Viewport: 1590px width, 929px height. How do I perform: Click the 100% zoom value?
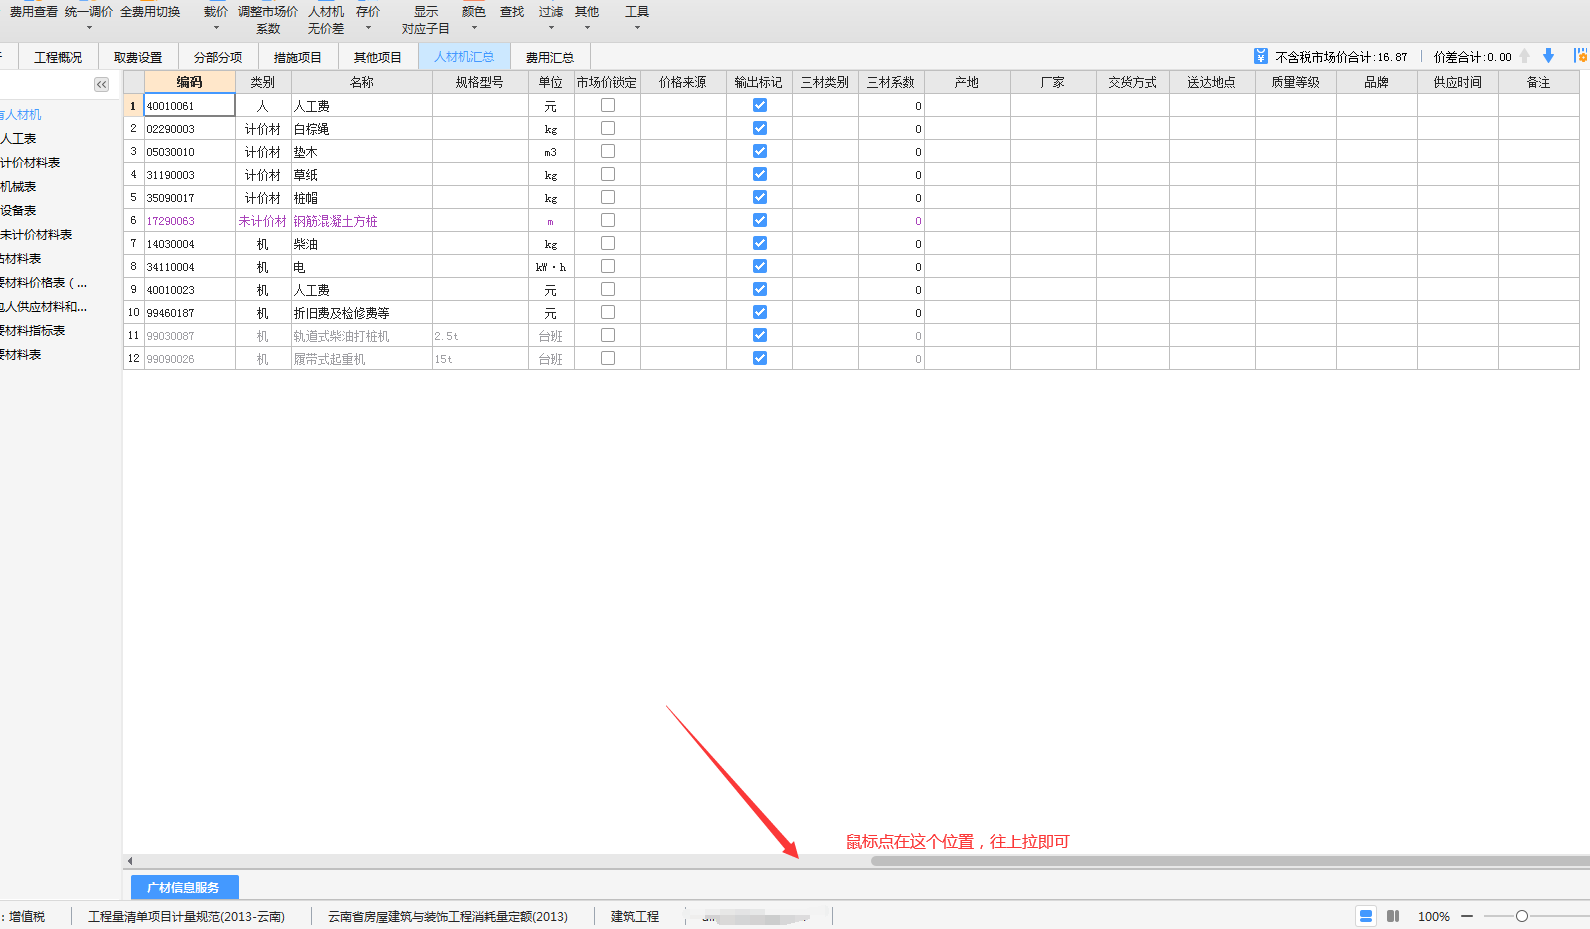tap(1434, 916)
